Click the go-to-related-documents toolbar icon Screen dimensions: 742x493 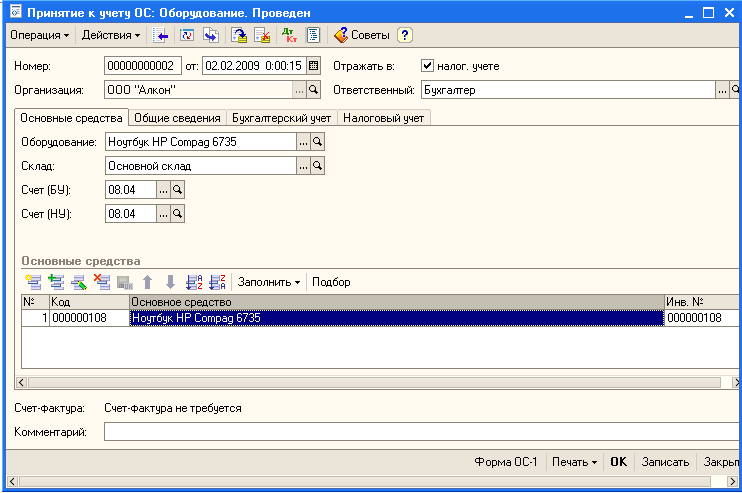tap(211, 35)
